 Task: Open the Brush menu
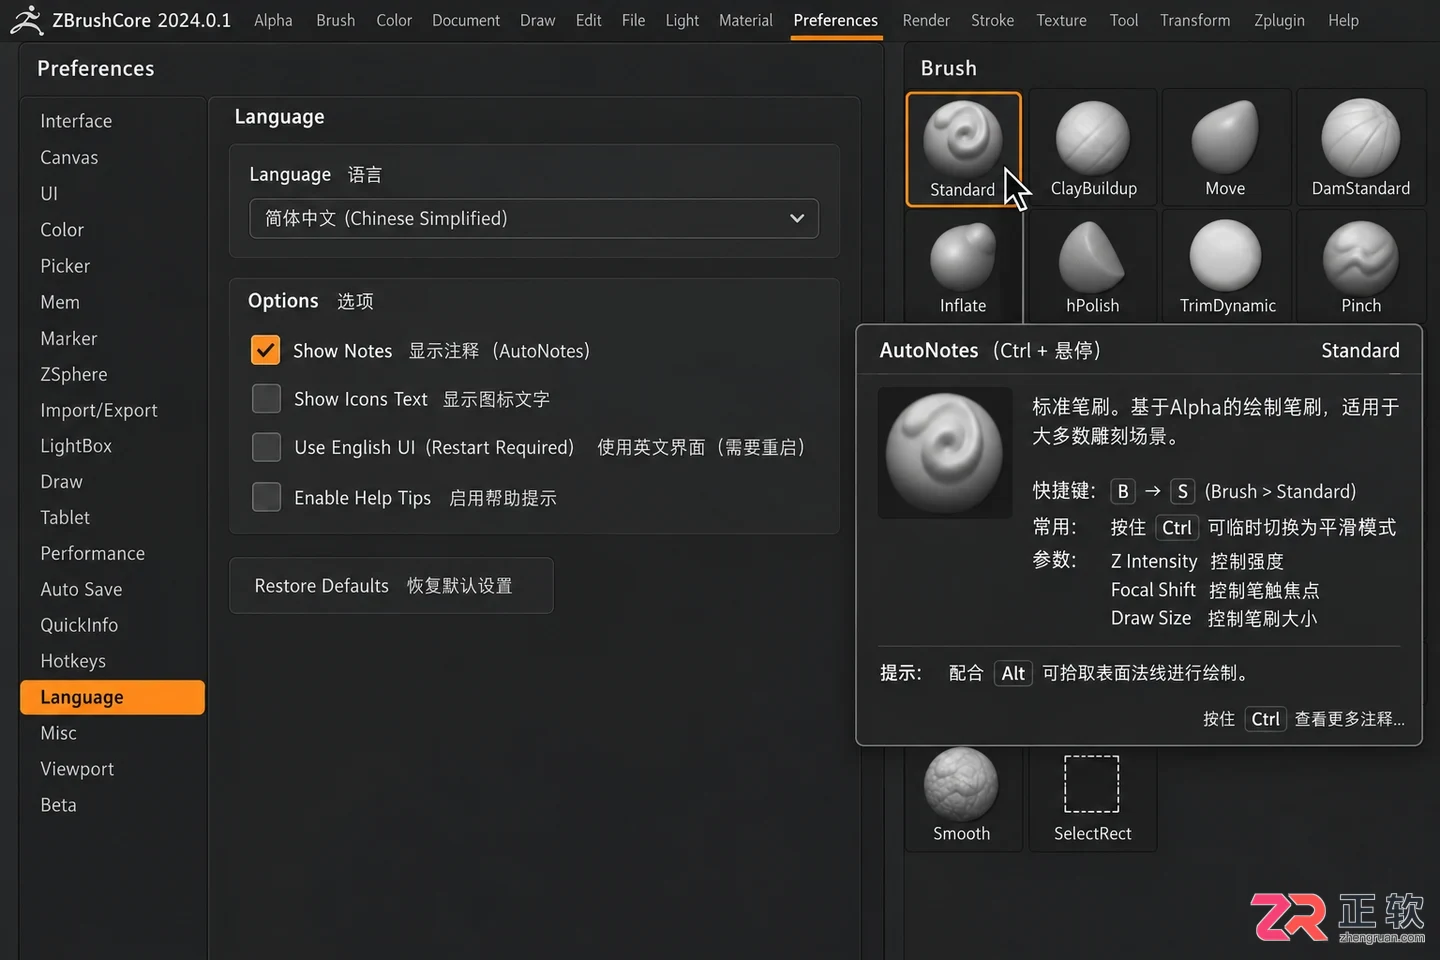coord(335,20)
